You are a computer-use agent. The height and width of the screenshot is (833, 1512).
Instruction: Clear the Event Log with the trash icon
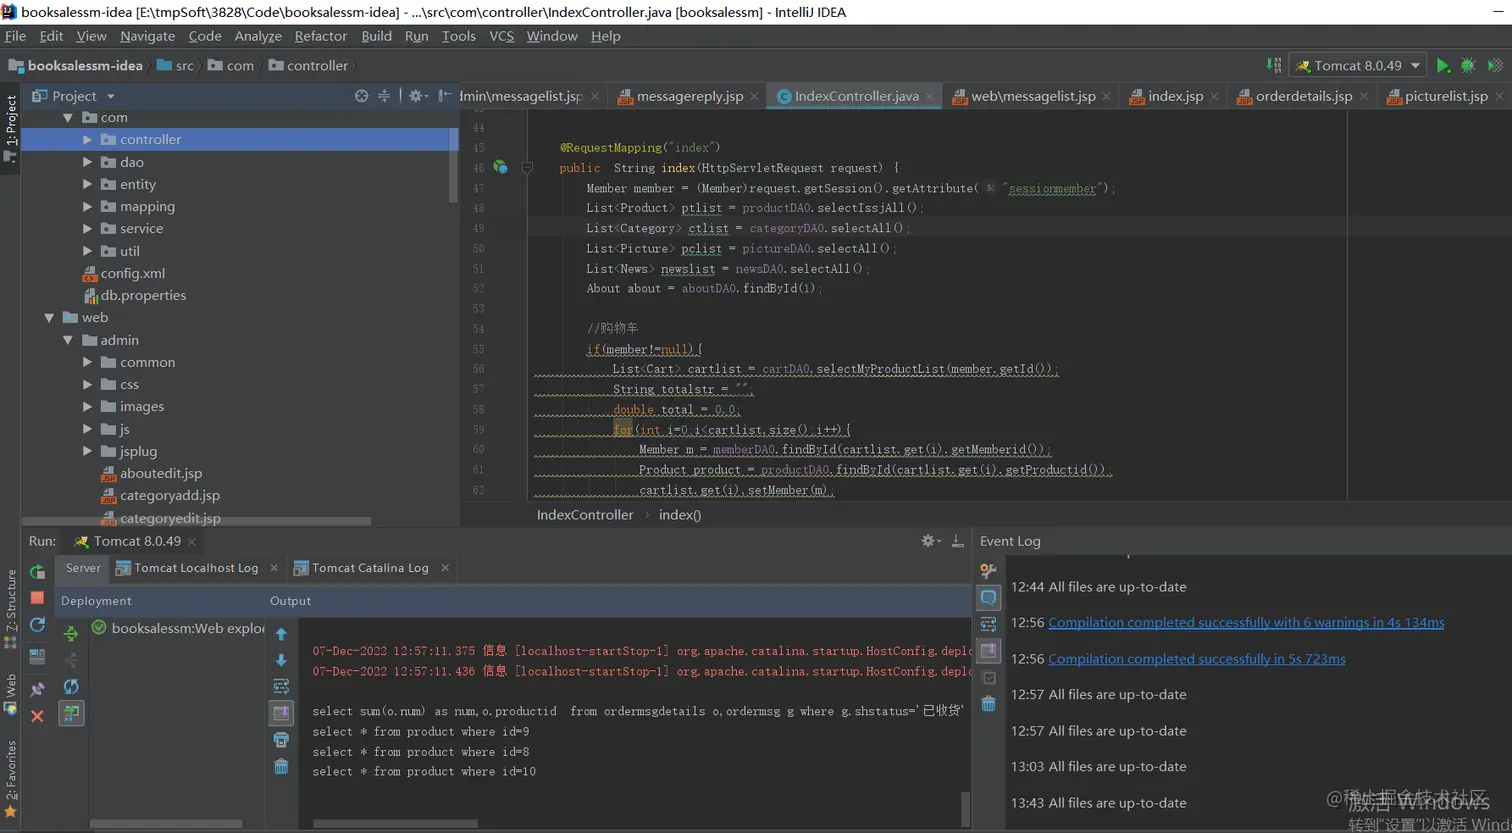click(x=988, y=704)
